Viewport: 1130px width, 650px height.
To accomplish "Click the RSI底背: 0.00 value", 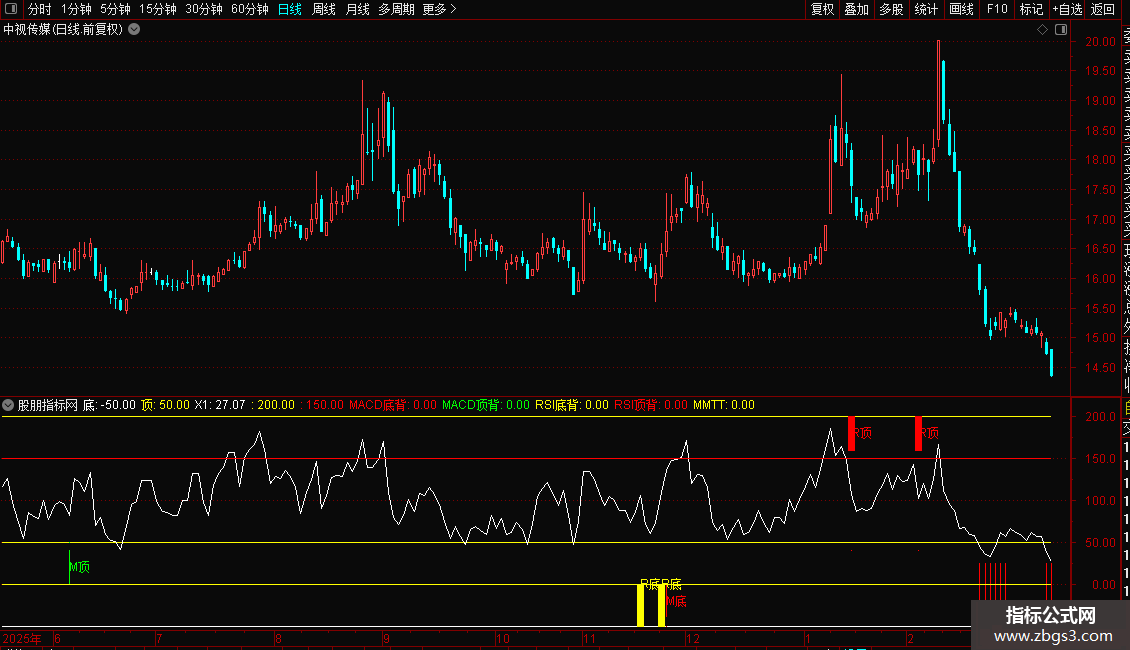I will tap(571, 405).
